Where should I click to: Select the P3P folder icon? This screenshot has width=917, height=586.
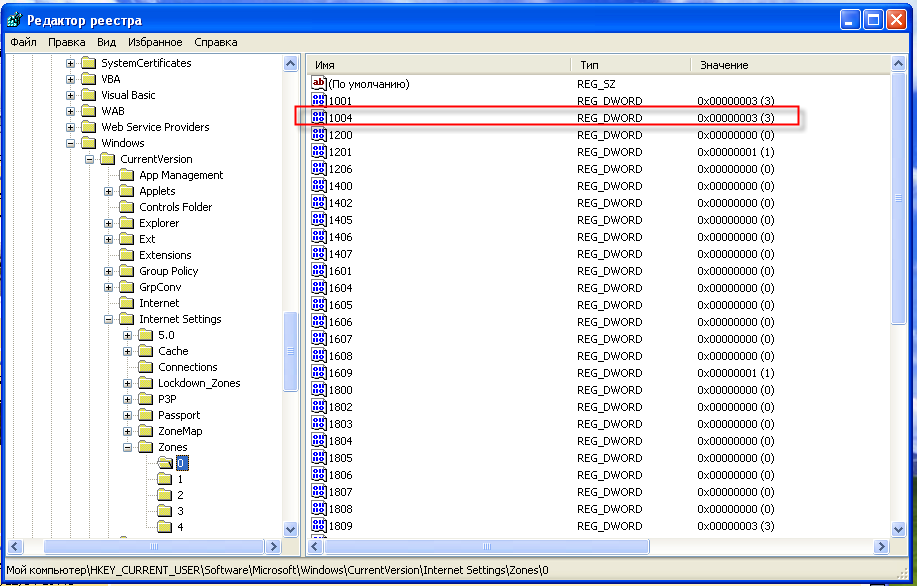tap(146, 399)
